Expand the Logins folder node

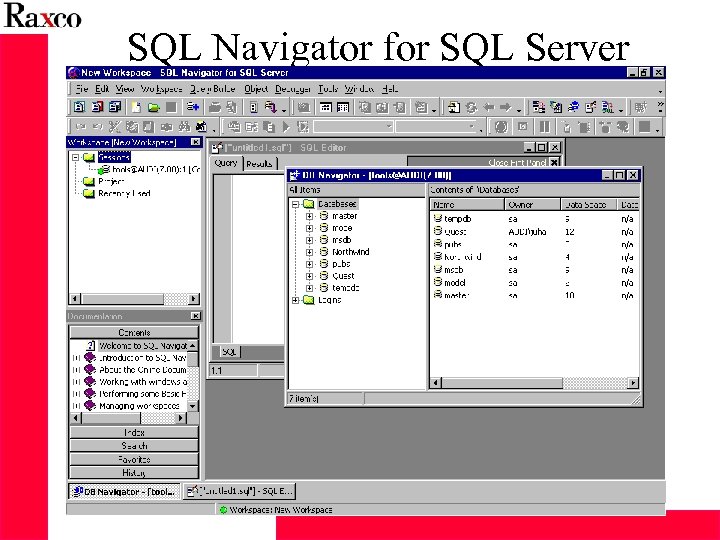click(x=295, y=300)
